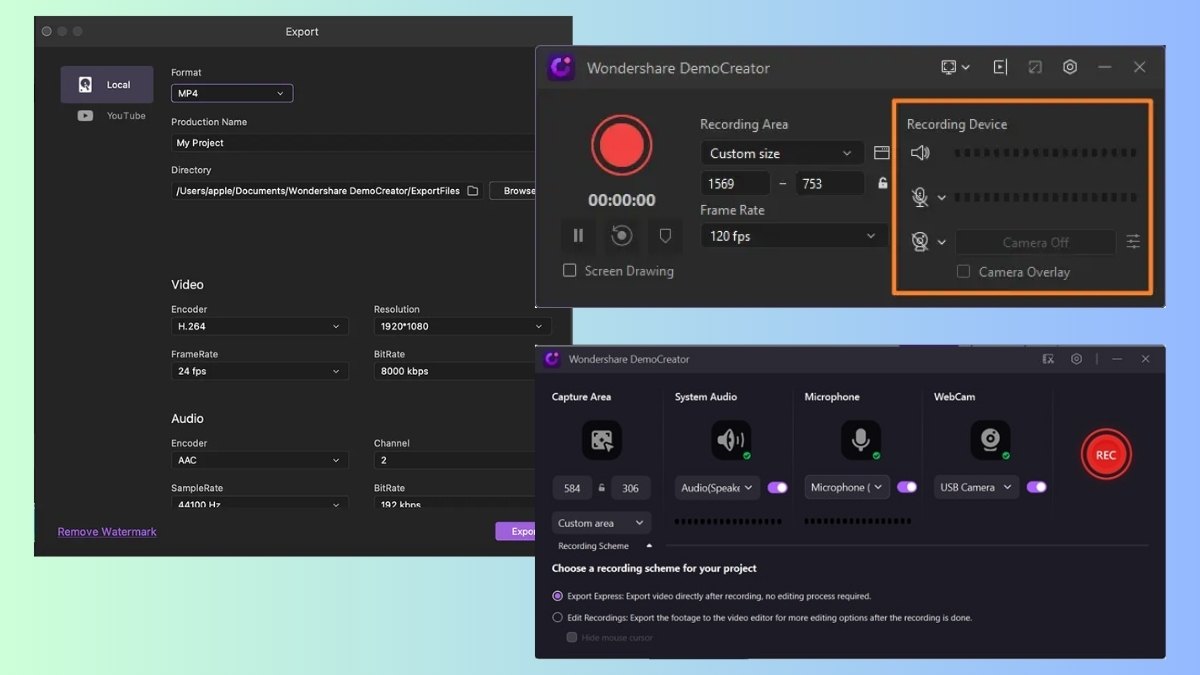Select the Local export tab

pos(107,85)
